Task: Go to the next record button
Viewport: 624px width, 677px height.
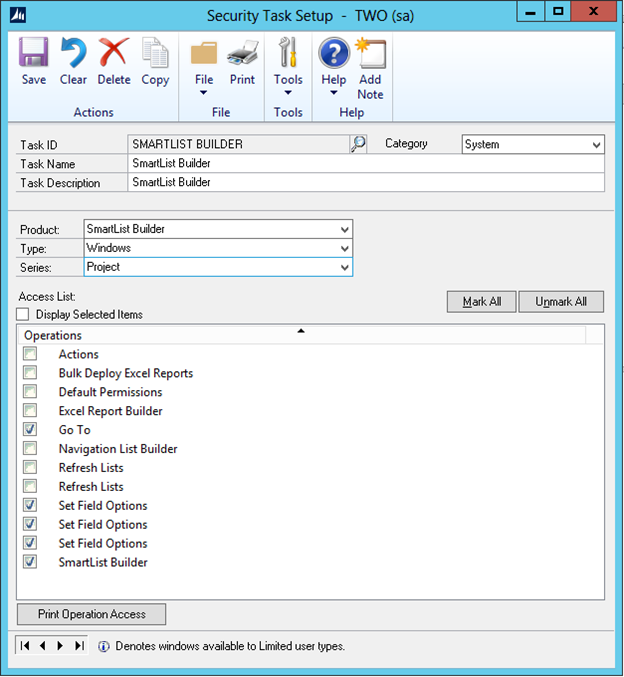Action: [x=60, y=645]
